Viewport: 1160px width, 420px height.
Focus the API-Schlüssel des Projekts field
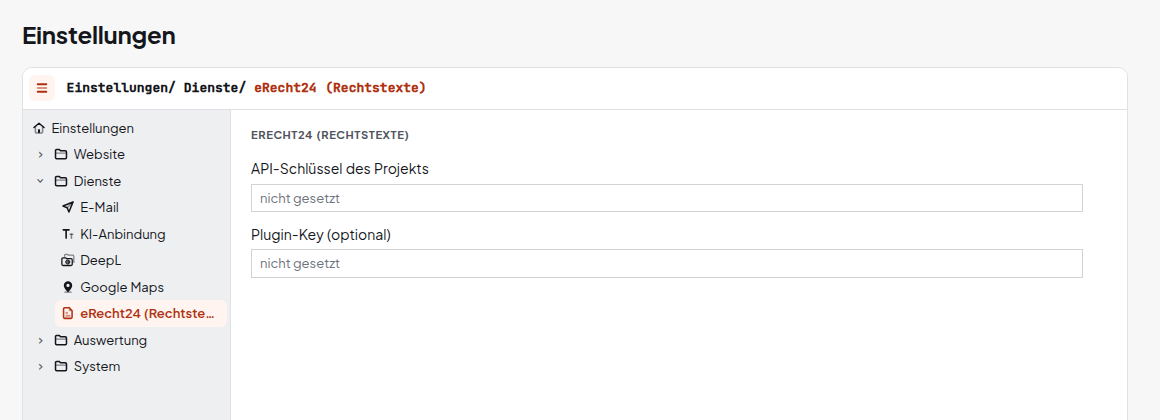click(x=667, y=198)
